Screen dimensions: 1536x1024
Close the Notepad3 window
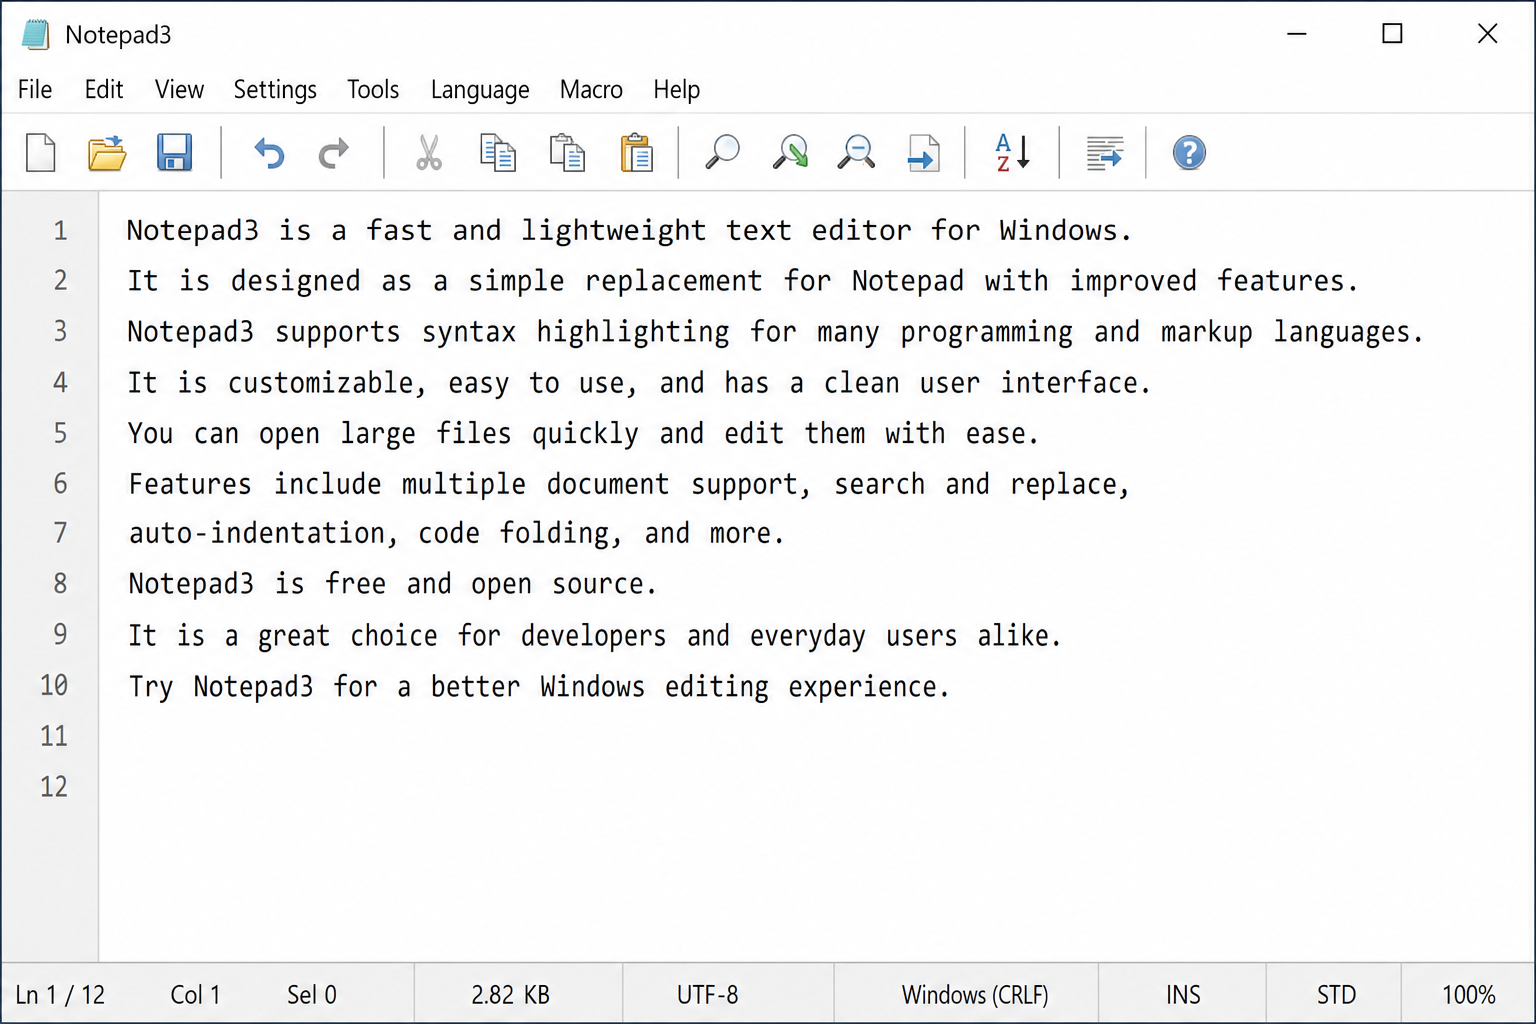click(x=1487, y=34)
